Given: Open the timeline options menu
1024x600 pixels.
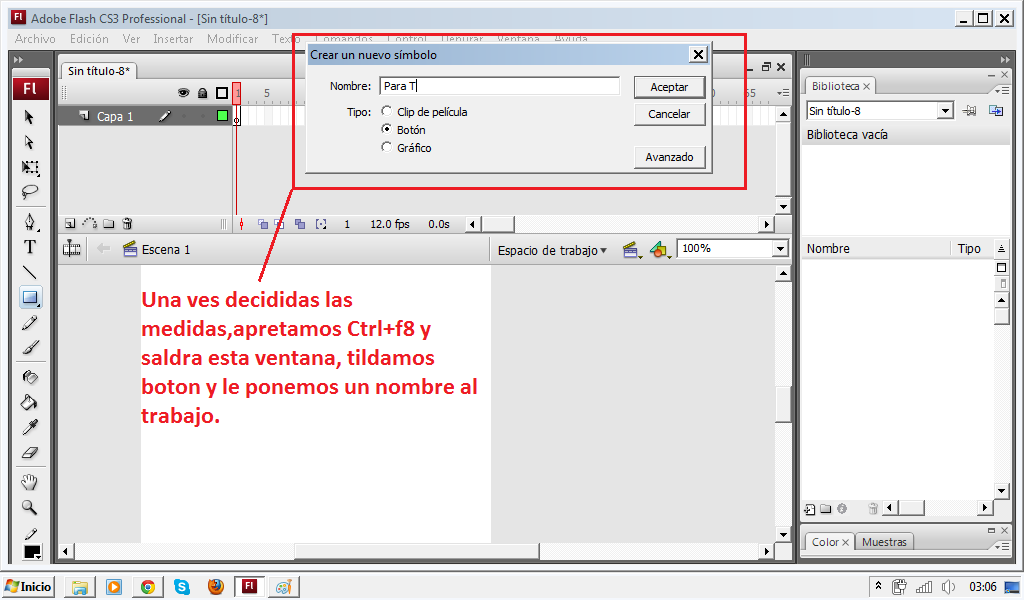Looking at the screenshot, I should pyautogui.click(x=783, y=93).
